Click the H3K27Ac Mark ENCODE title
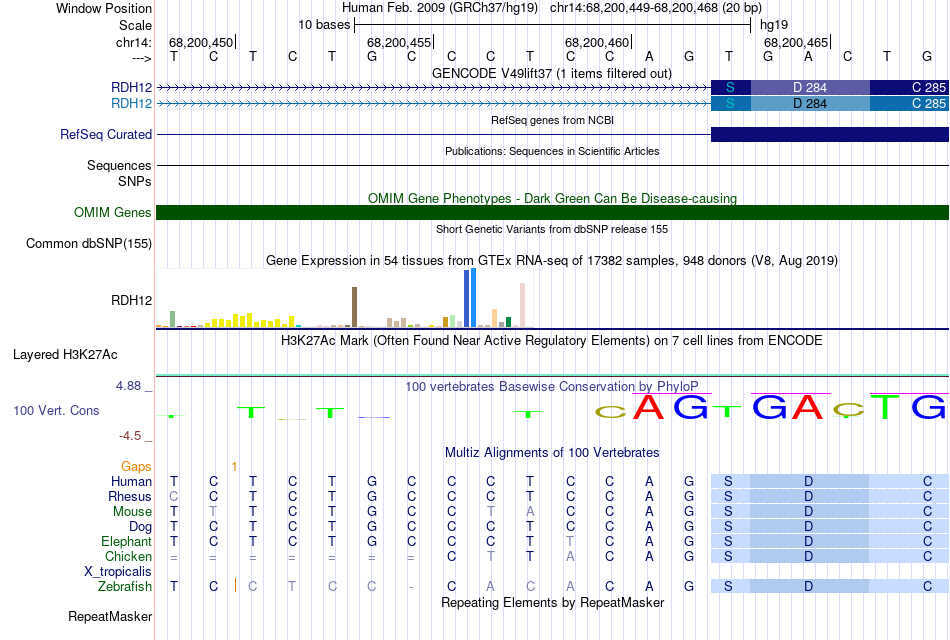The image size is (950, 640). 552,341
